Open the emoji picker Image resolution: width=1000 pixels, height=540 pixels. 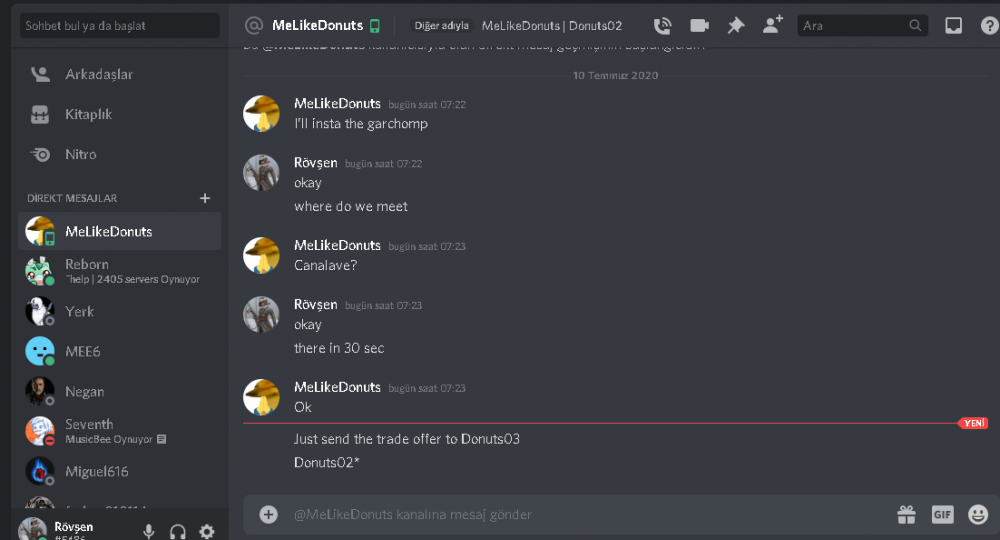point(978,514)
